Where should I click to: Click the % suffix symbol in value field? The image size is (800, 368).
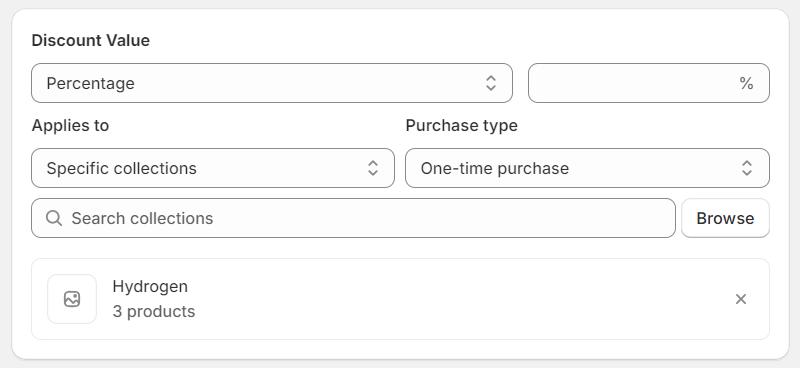(x=746, y=83)
